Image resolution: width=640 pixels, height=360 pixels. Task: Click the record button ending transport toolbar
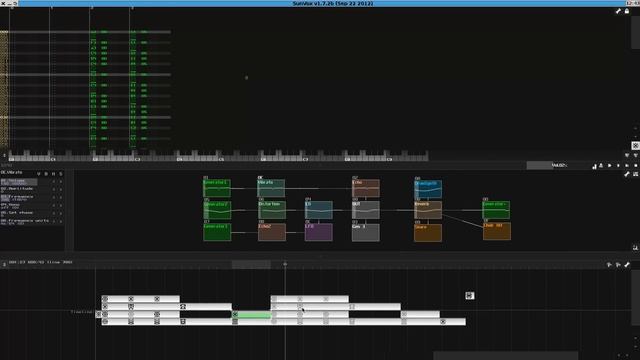636,166
